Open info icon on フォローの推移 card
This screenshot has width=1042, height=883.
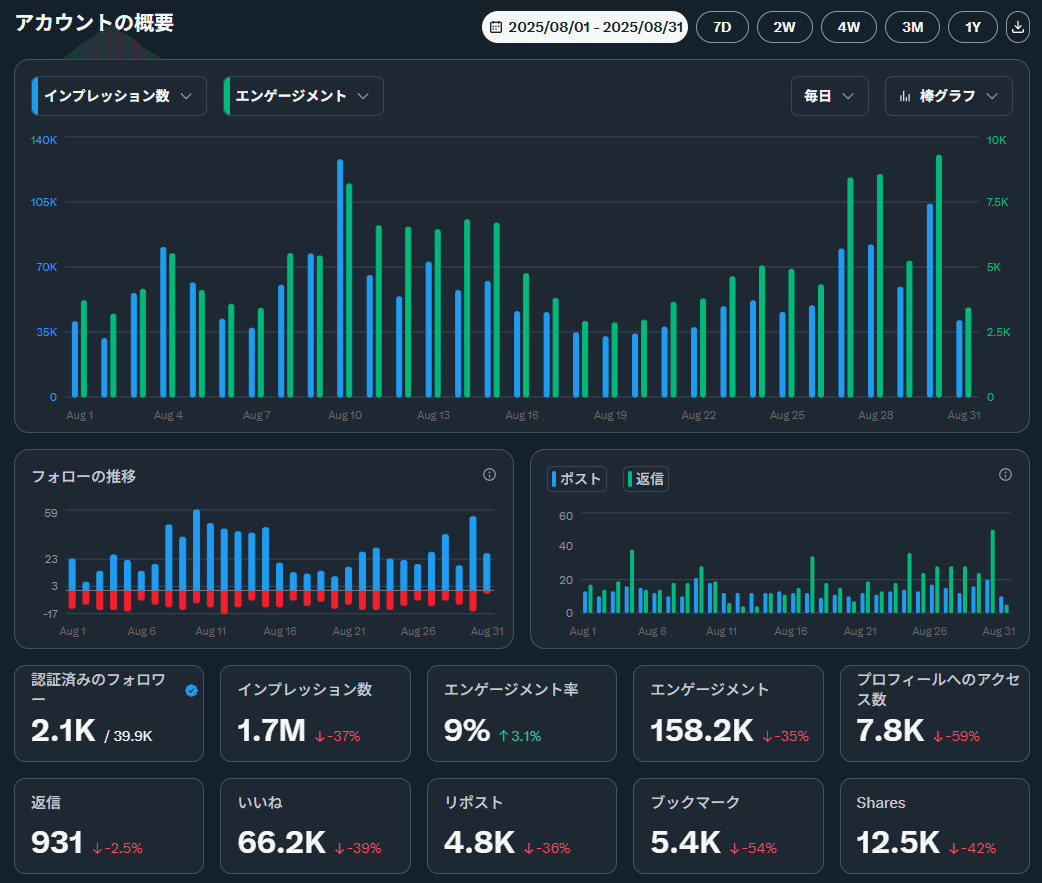pyautogui.click(x=489, y=474)
